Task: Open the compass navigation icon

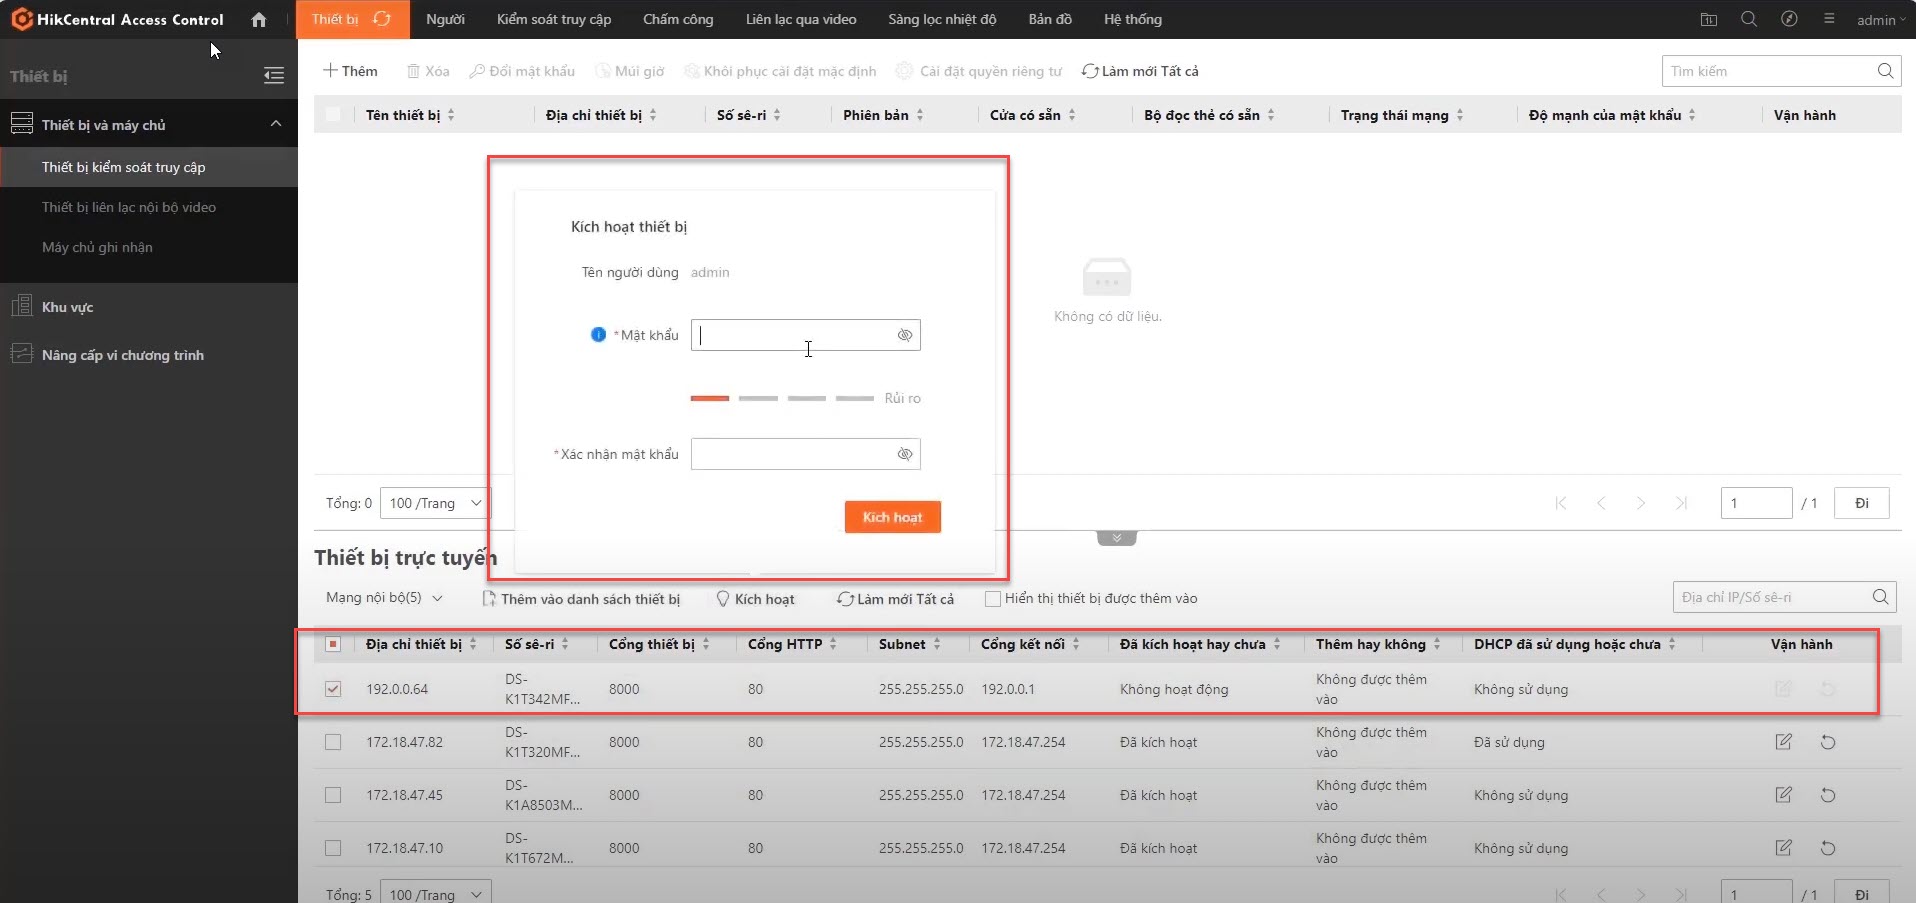Action: coord(1789,19)
